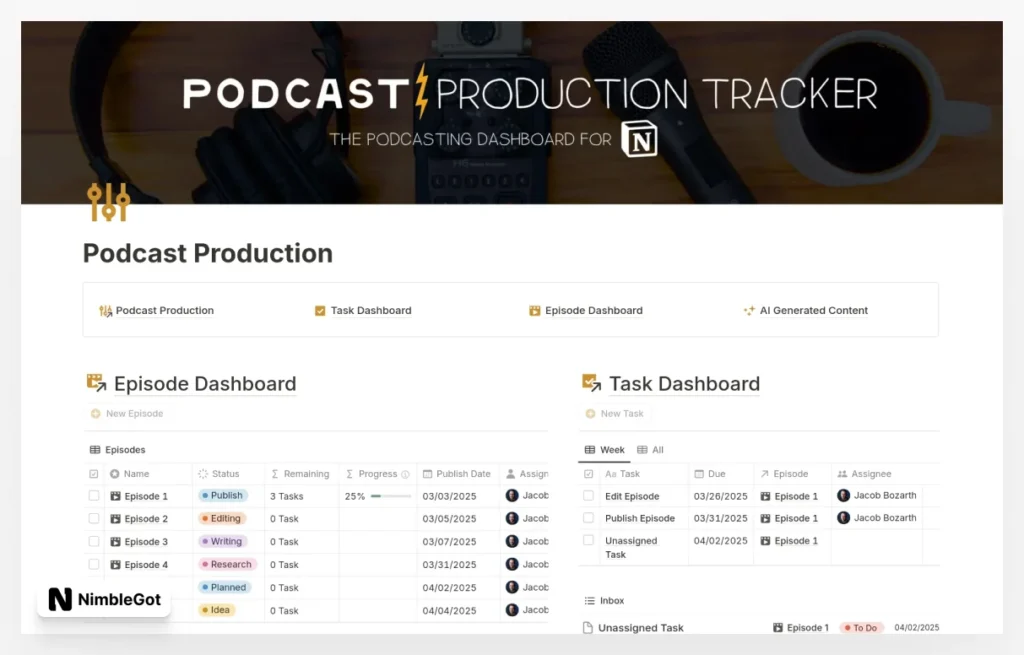Click the Notion logo in the banner
The image size is (1024, 655).
638,139
